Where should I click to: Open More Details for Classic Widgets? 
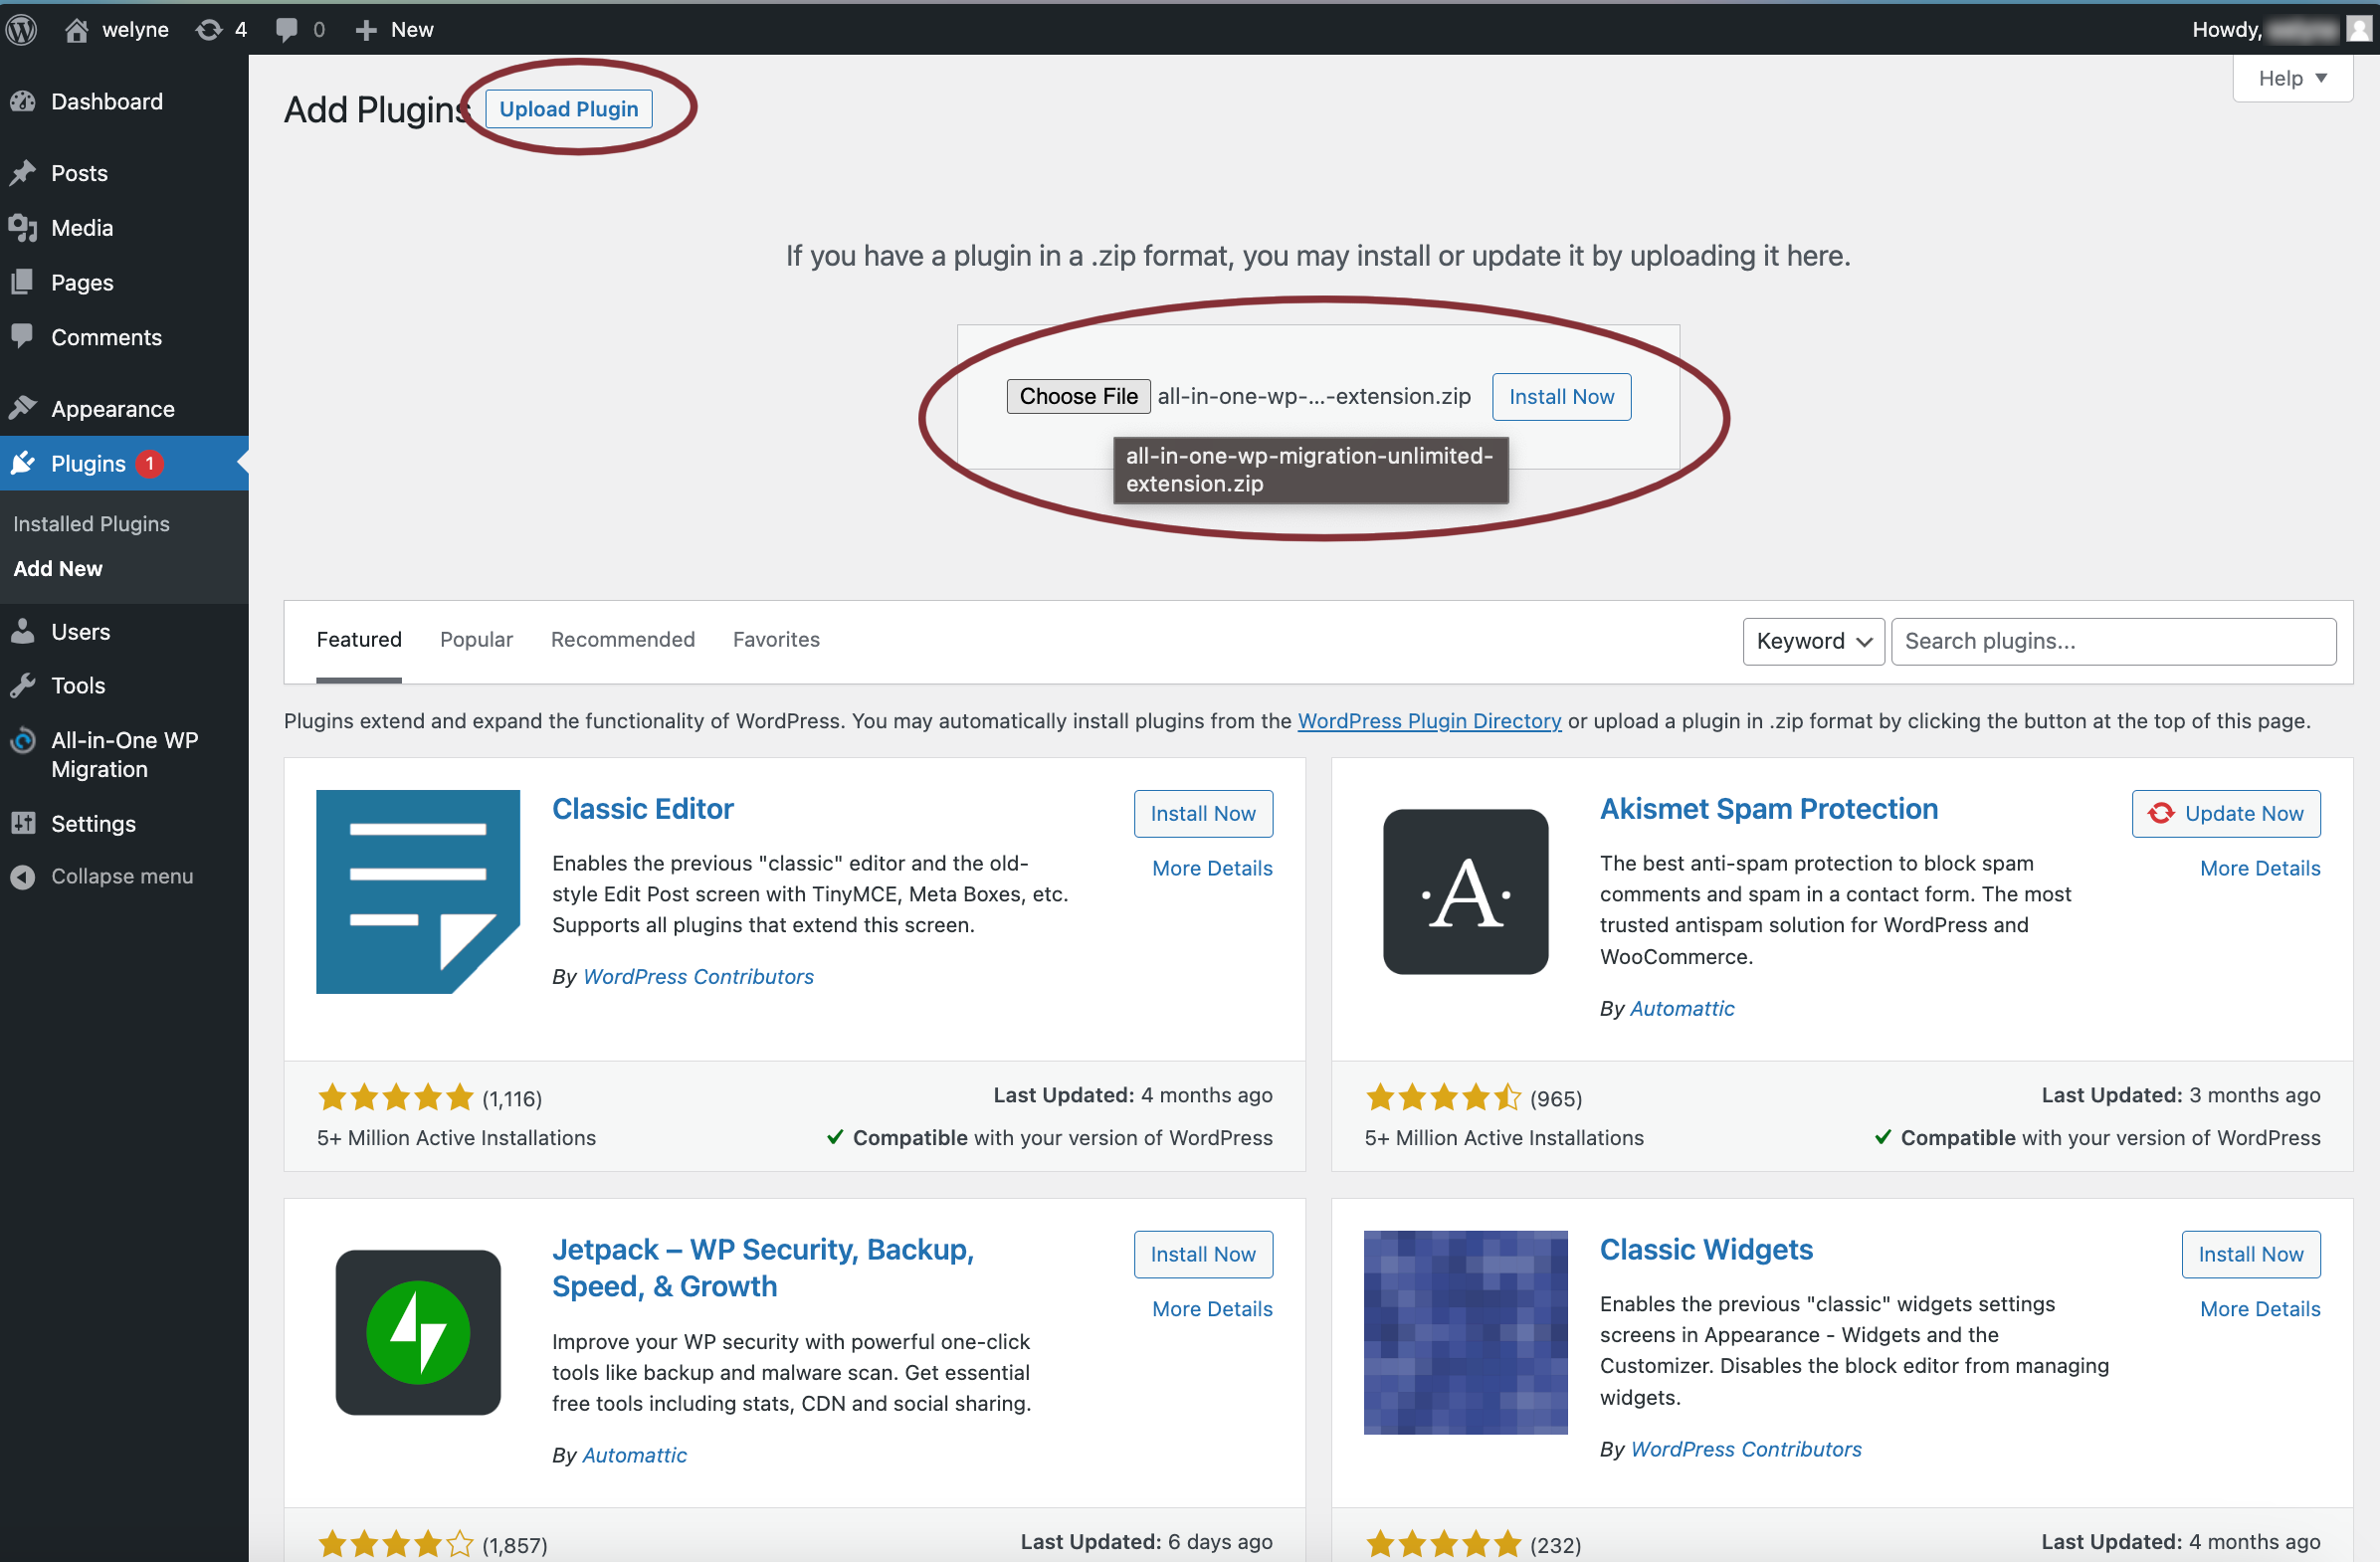pos(2260,1309)
